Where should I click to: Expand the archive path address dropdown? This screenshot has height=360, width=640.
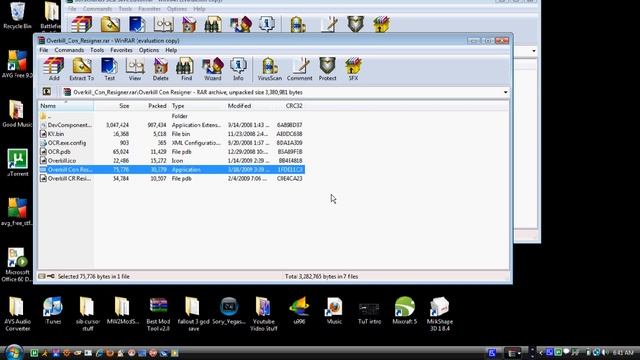(x=505, y=92)
